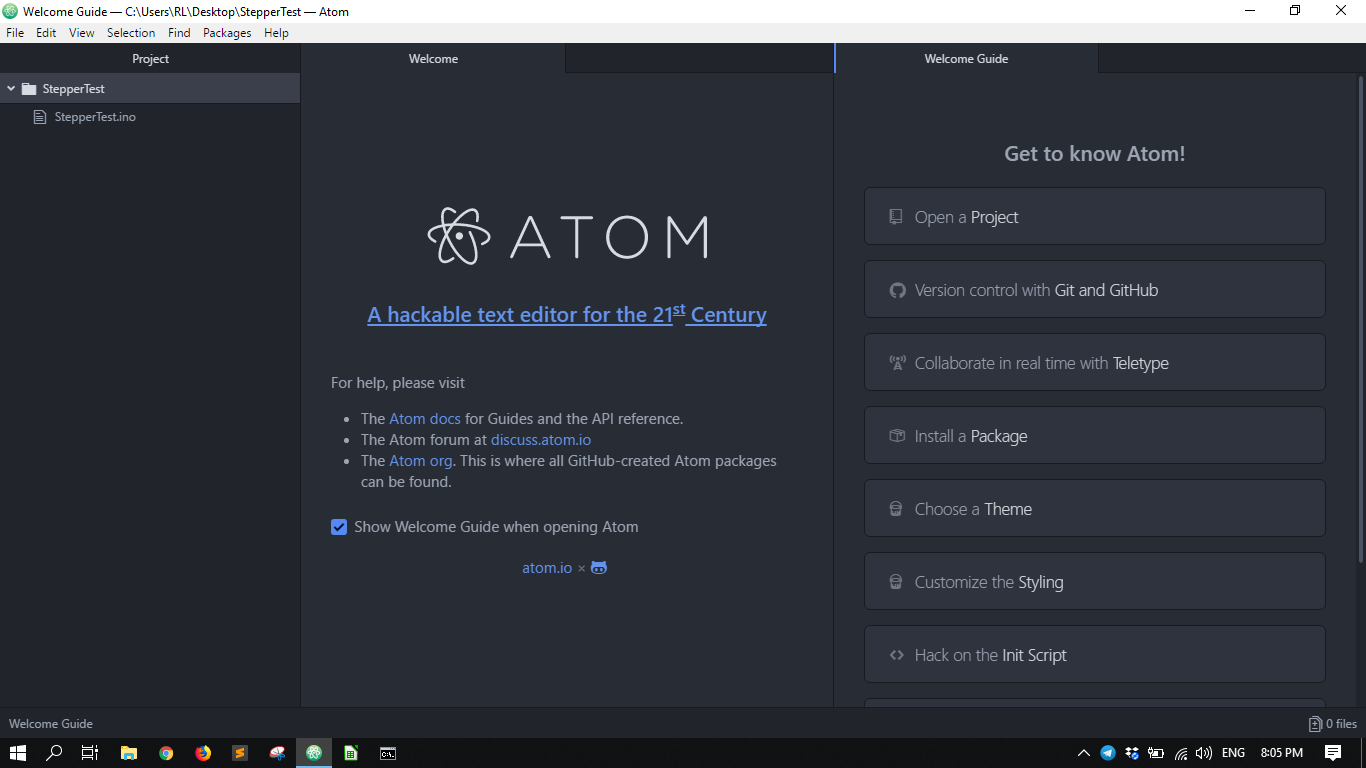Click the StepperTest folder icon in the tree
Viewport: 1366px width, 768px height.
point(29,89)
